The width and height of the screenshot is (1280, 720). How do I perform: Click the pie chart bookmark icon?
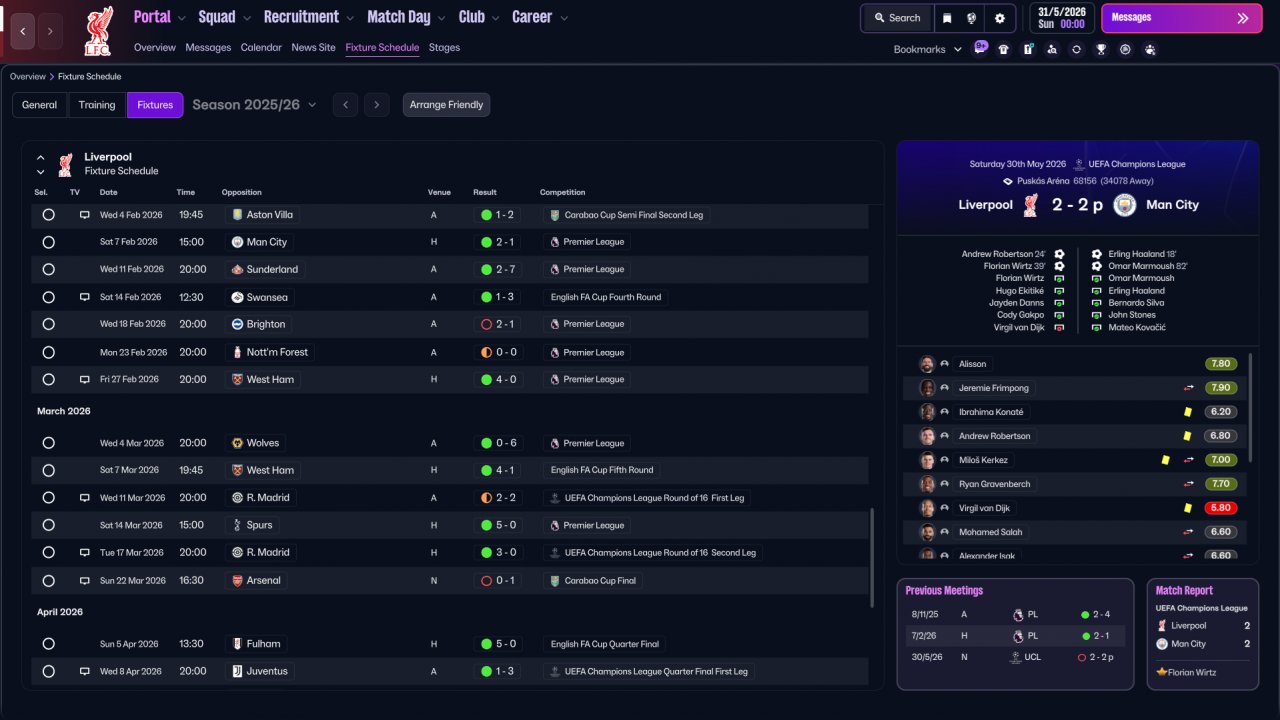coord(1125,49)
